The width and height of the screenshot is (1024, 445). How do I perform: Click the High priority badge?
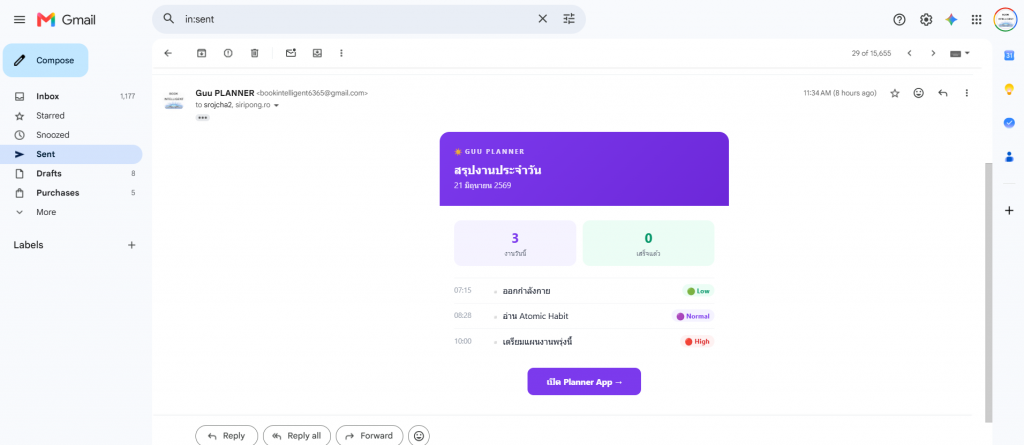tap(697, 341)
